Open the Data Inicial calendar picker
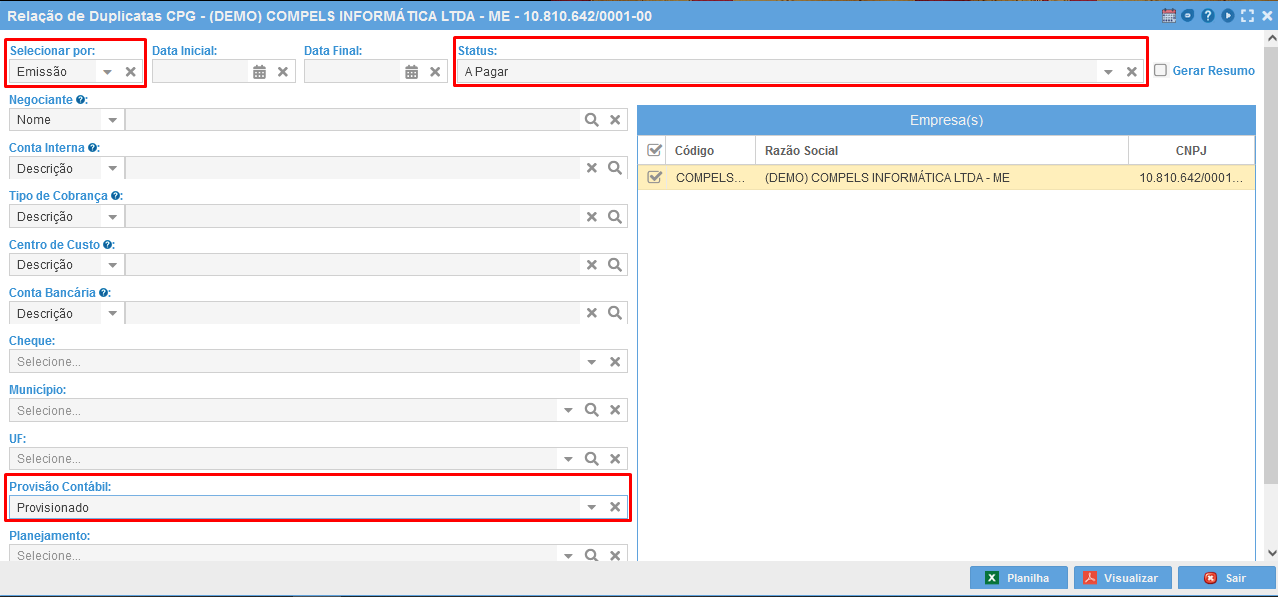Image resolution: width=1278 pixels, height=597 pixels. 259,71
